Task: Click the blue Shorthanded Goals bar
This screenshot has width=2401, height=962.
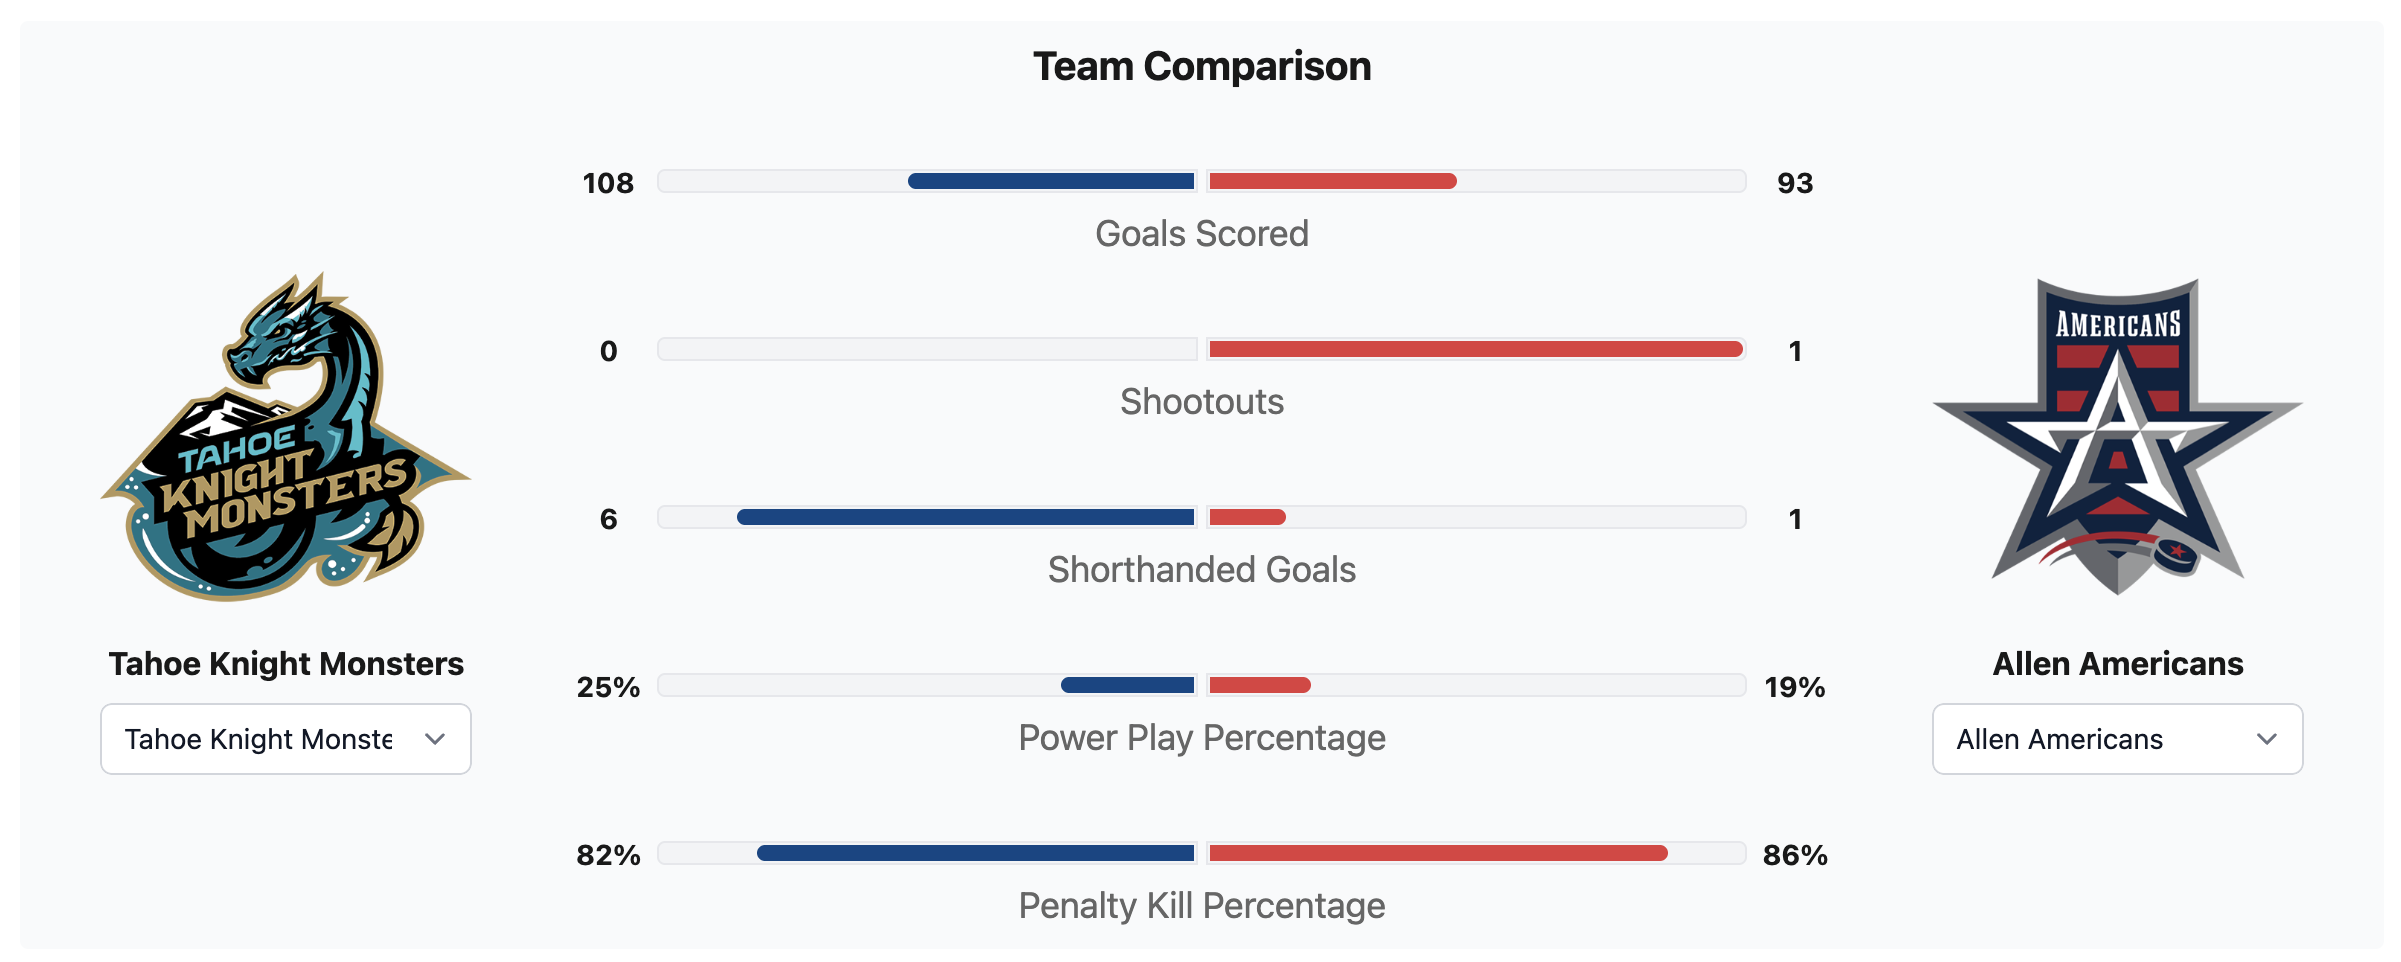Action: (965, 517)
